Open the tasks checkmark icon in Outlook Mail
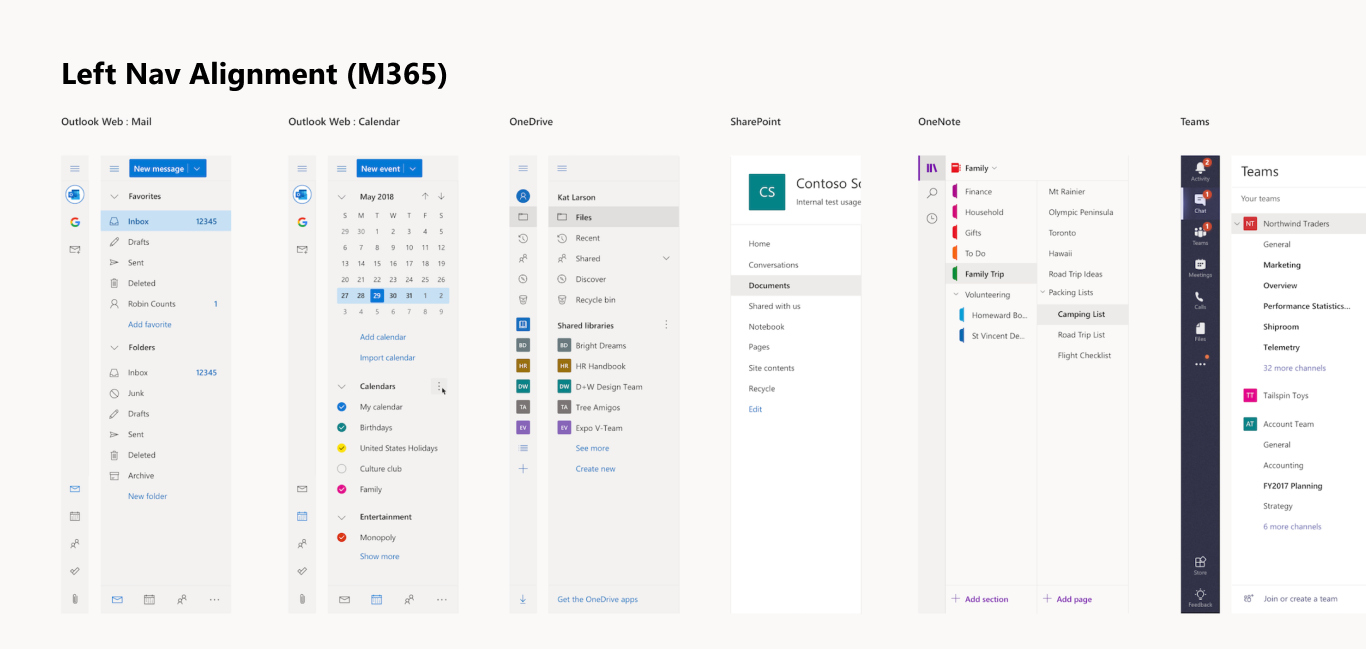 point(74,571)
